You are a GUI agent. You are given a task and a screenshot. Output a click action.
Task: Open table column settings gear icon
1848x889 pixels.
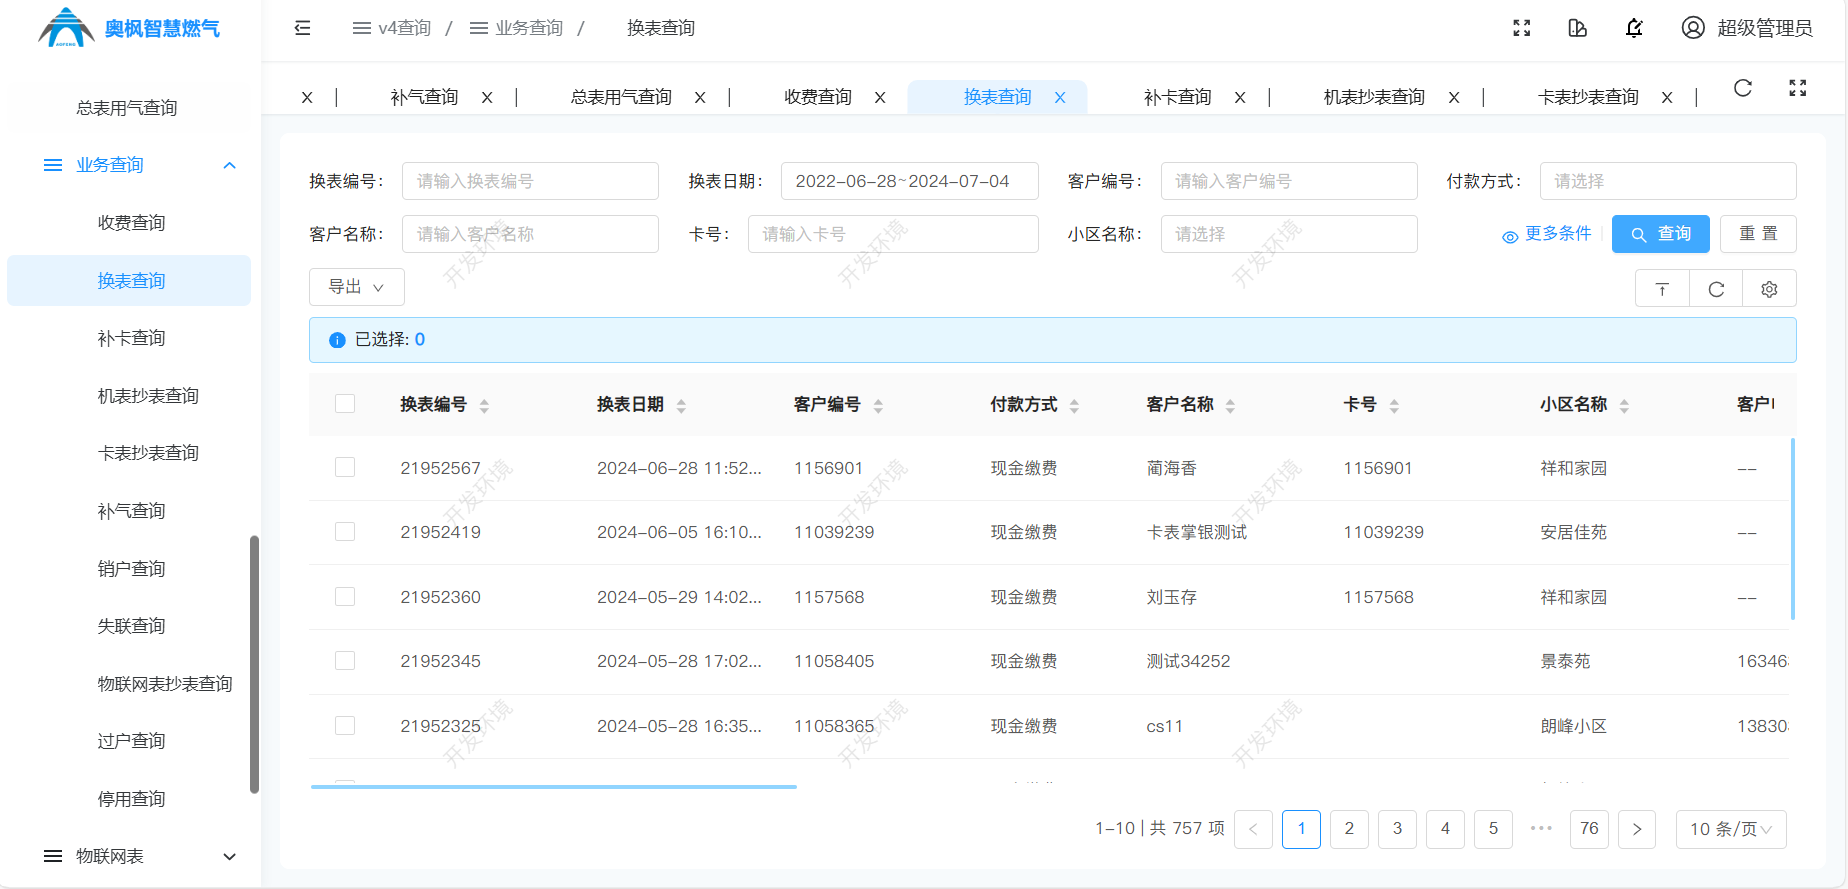[1769, 289]
